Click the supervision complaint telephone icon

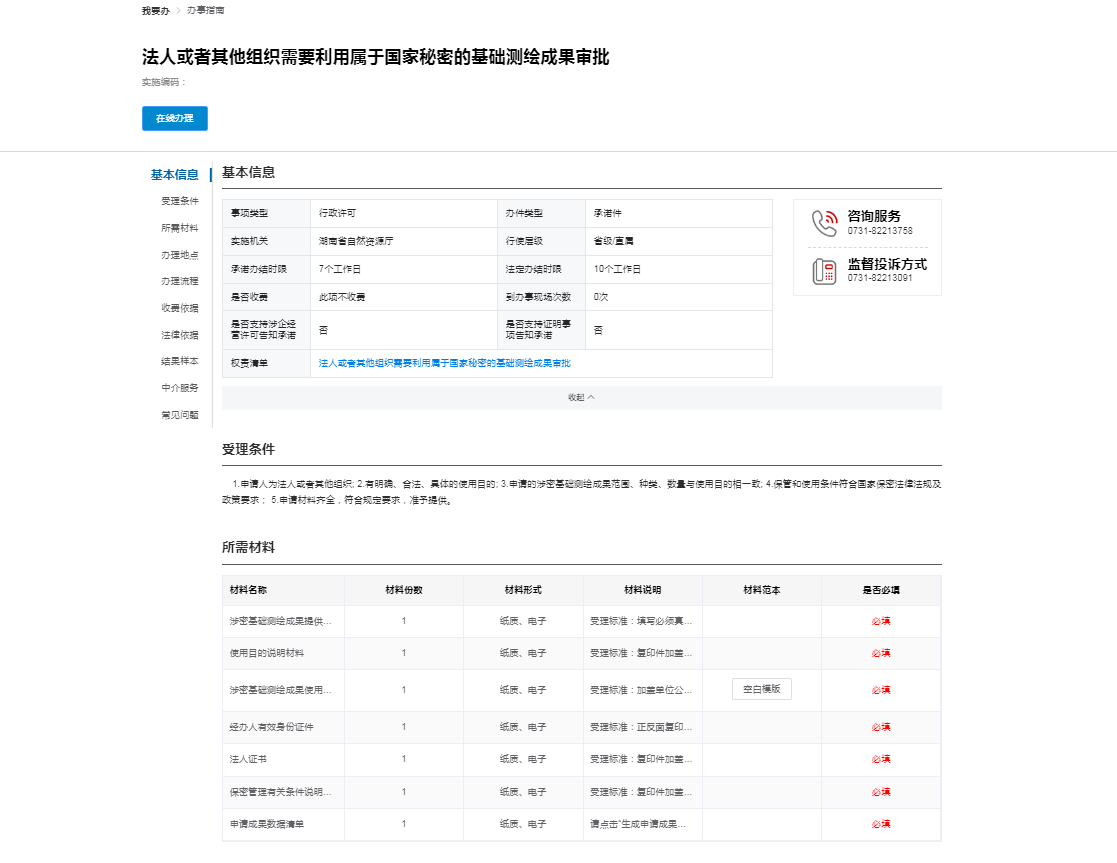pyautogui.click(x=824, y=271)
